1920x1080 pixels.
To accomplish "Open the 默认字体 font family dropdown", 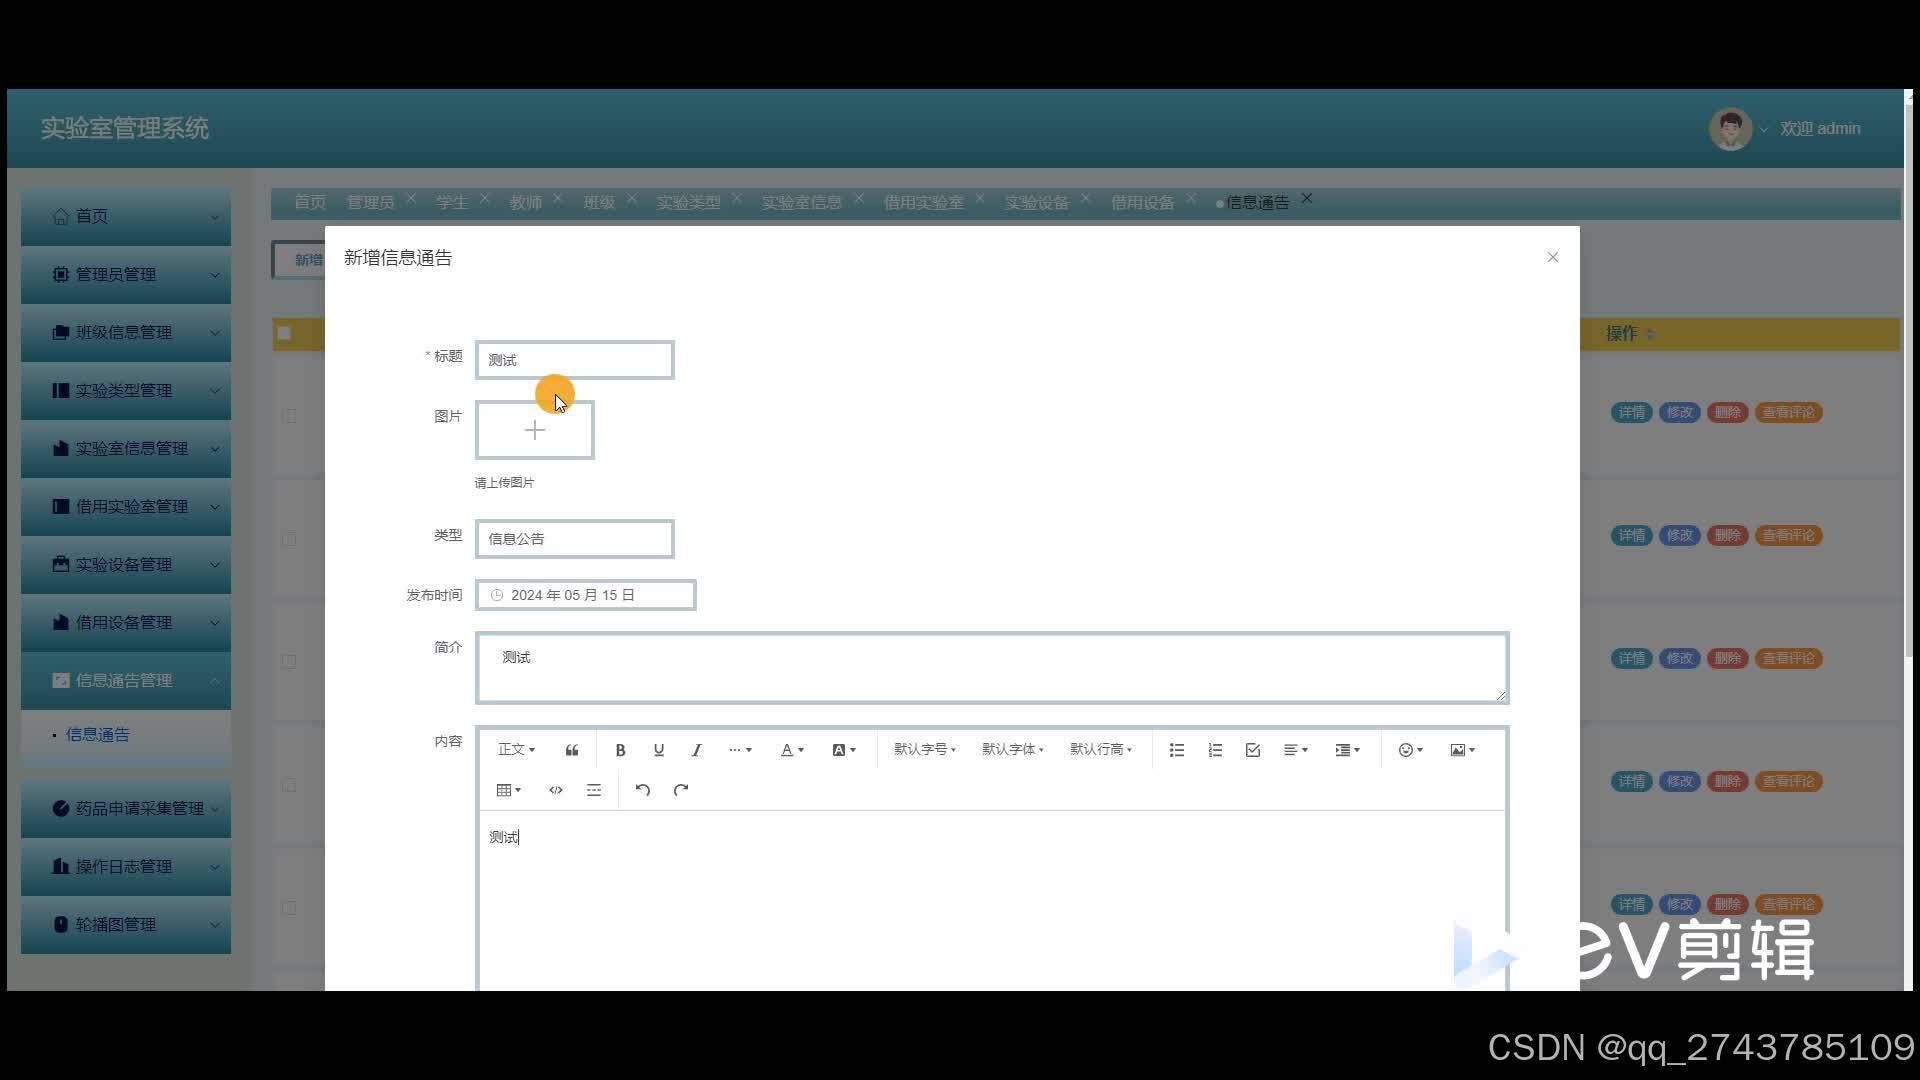I will coord(1012,749).
